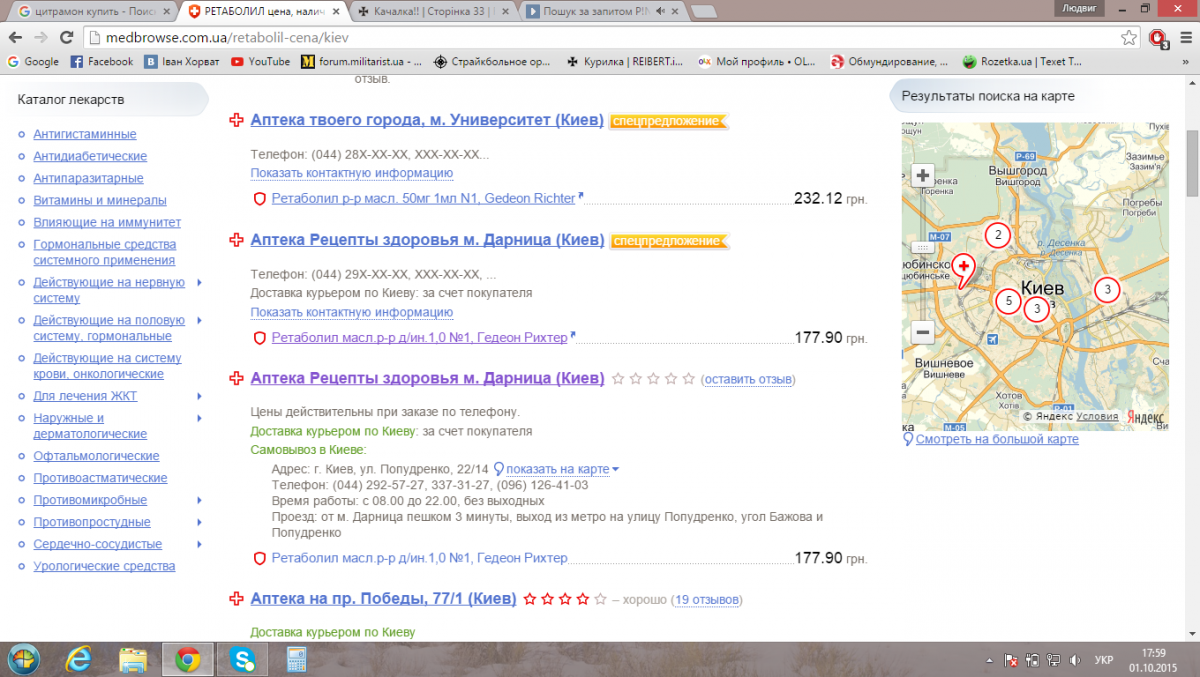Expand 'показать на карте' dropdown
1200x677 pixels.
coord(615,469)
